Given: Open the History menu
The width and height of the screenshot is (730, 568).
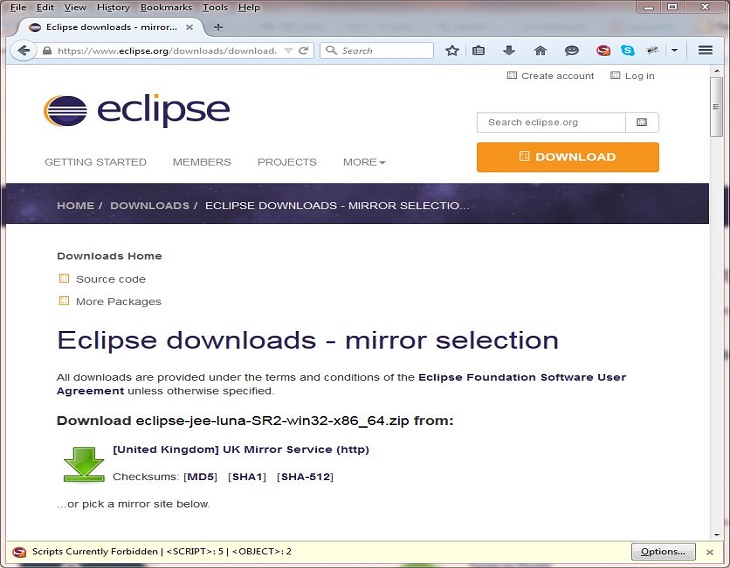Looking at the screenshot, I should pos(113,7).
